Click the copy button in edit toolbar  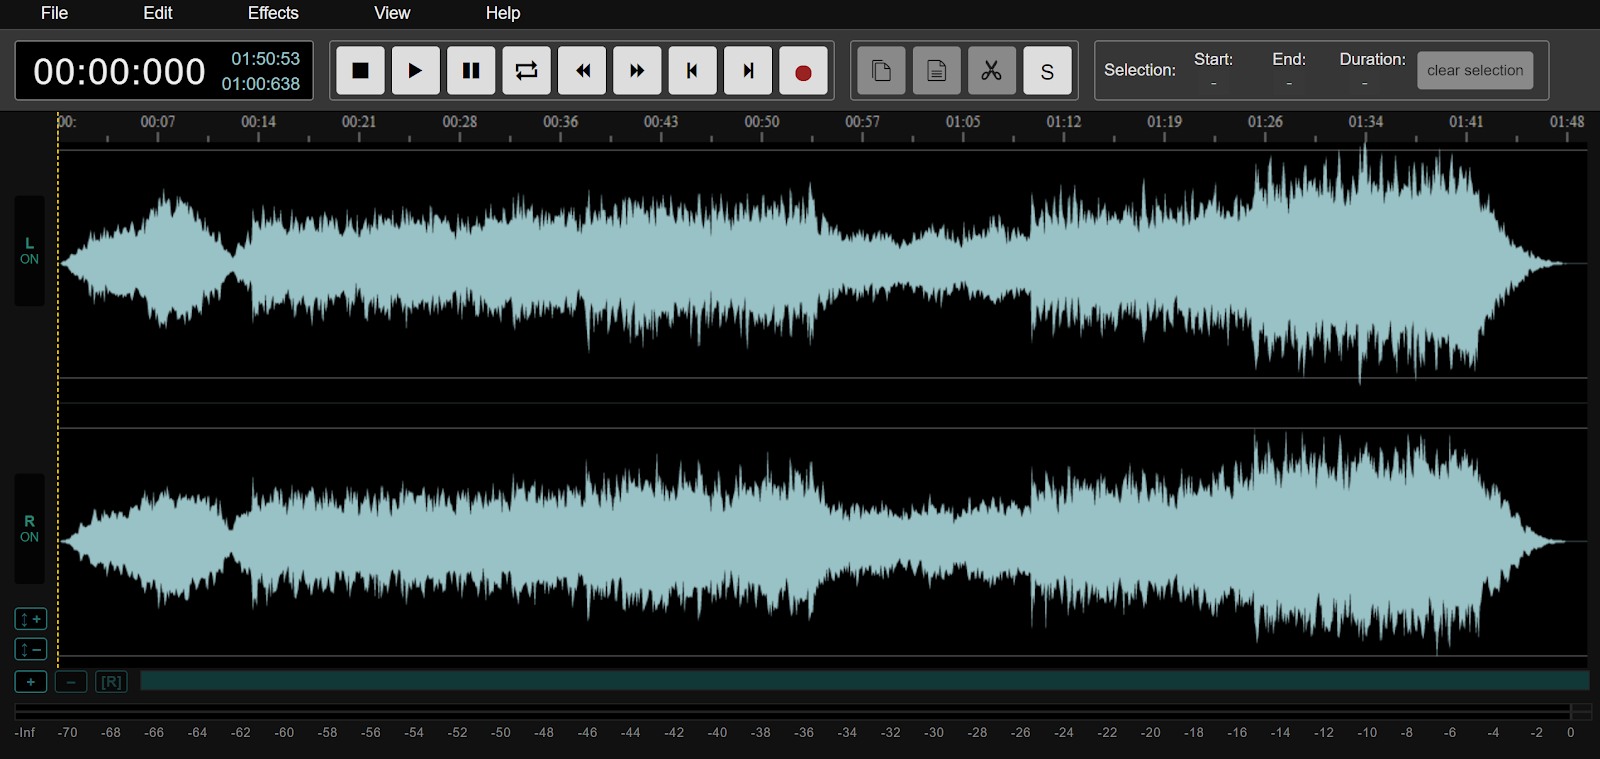click(881, 71)
